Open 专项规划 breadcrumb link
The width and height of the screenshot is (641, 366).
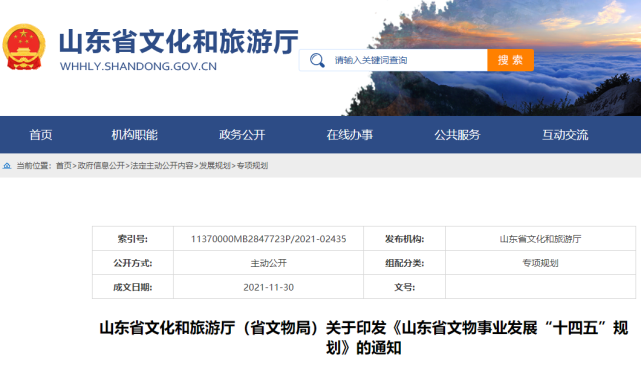pos(252,166)
